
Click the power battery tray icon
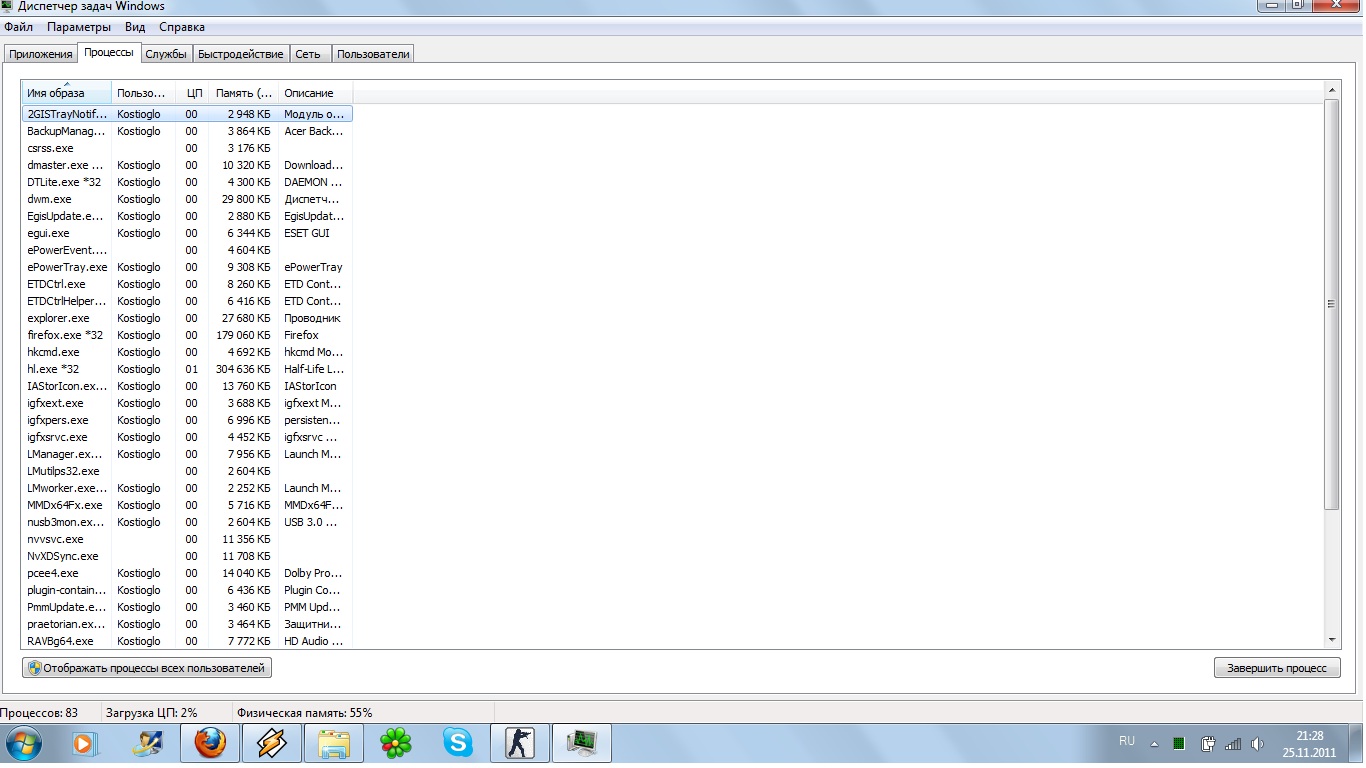coord(1207,743)
